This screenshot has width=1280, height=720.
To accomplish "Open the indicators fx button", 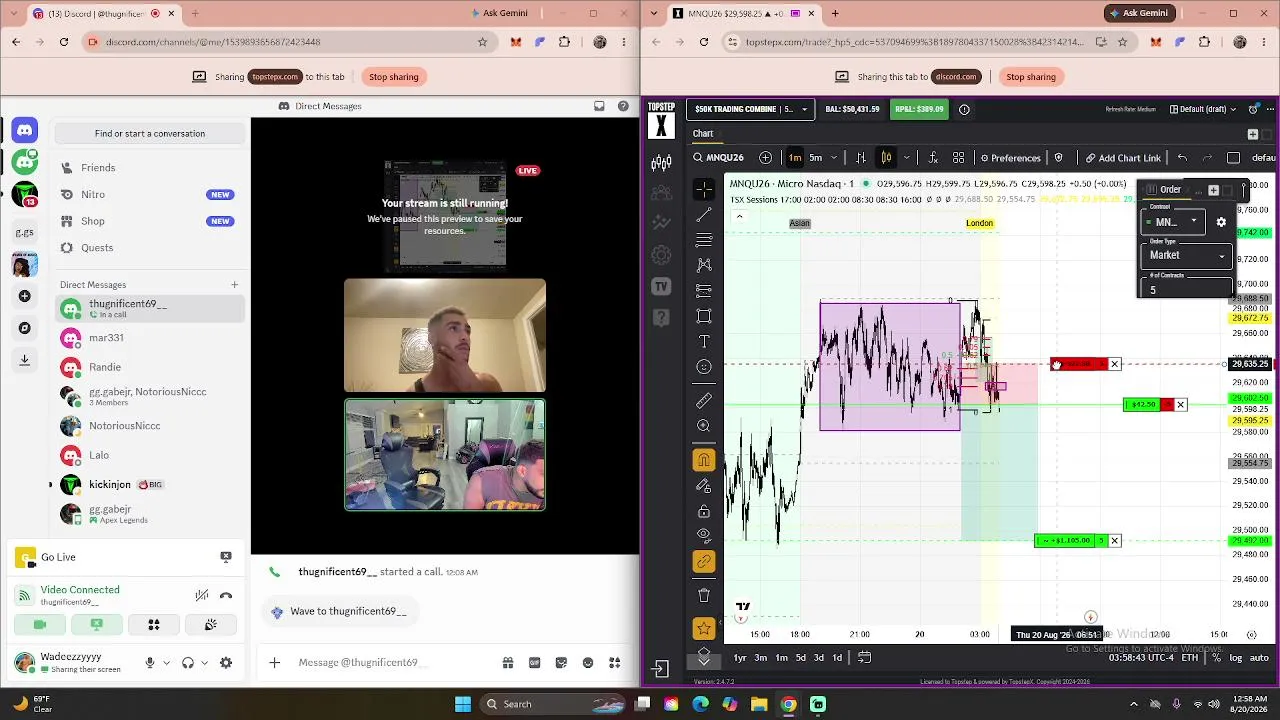I will [933, 158].
